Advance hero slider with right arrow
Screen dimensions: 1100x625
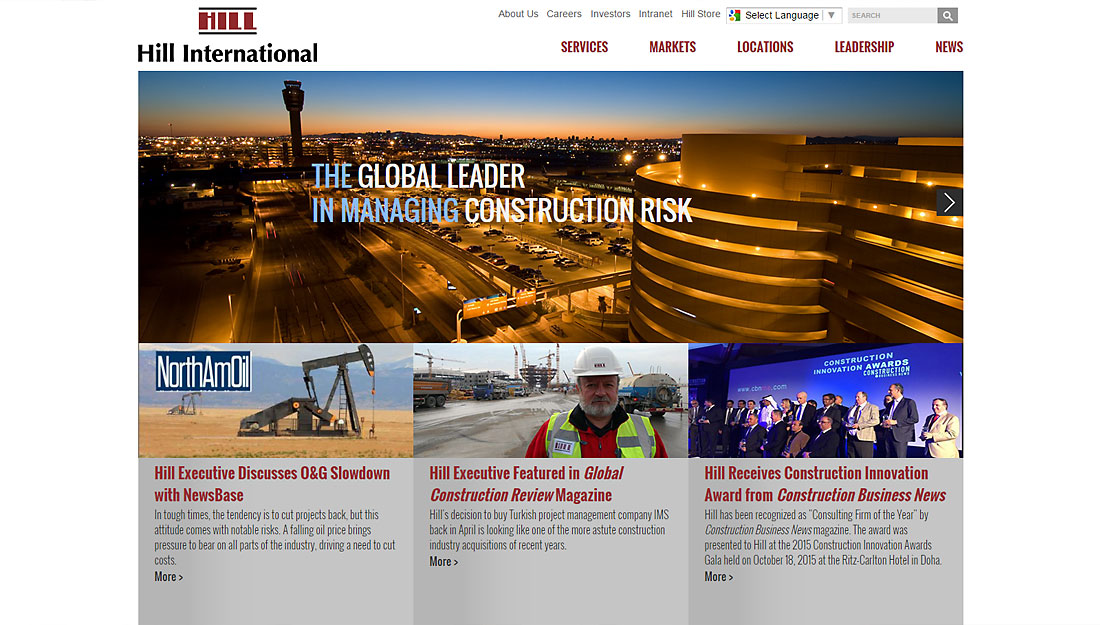(949, 202)
